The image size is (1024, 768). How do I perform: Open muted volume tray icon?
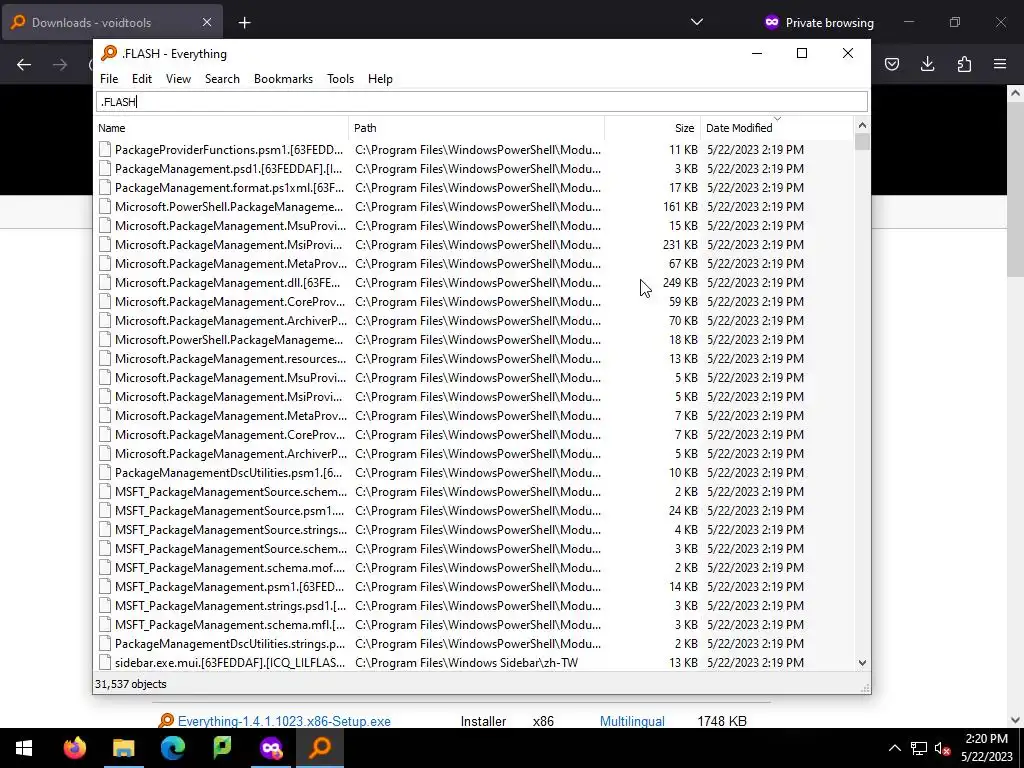click(x=942, y=748)
